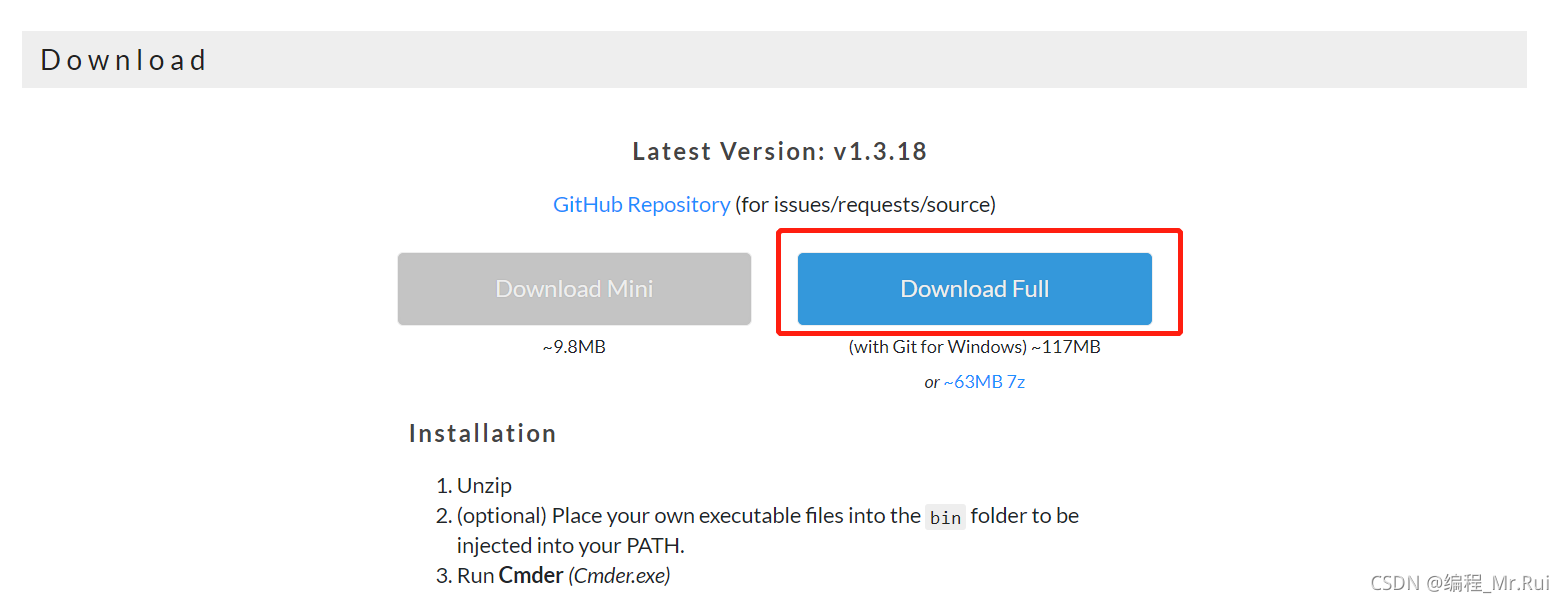Click the Download Full button
The width and height of the screenshot is (1564, 603).
(974, 289)
